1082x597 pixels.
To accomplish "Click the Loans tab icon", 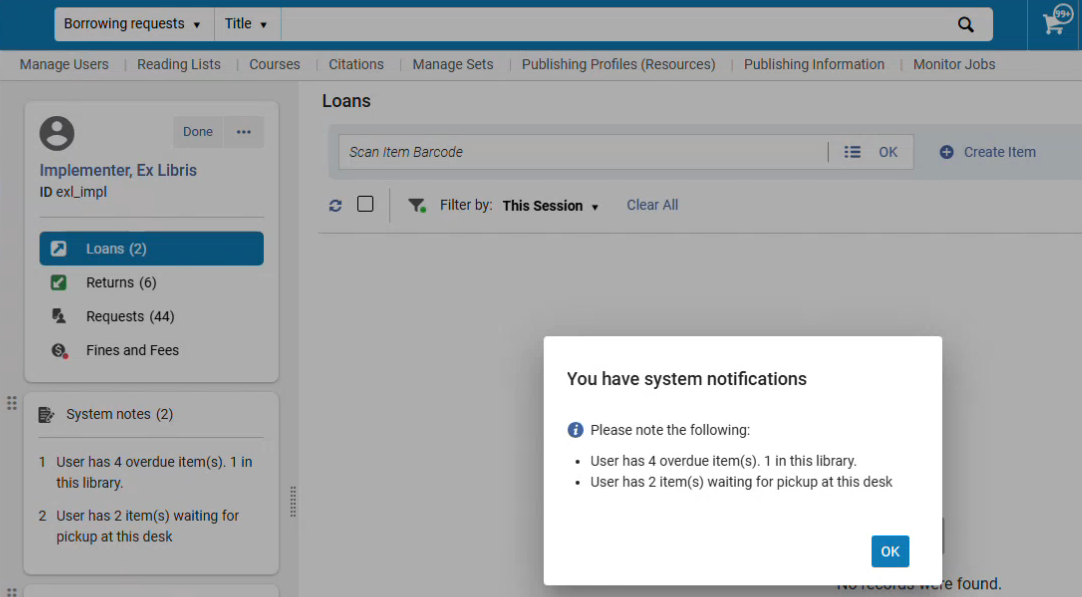I will tap(59, 248).
